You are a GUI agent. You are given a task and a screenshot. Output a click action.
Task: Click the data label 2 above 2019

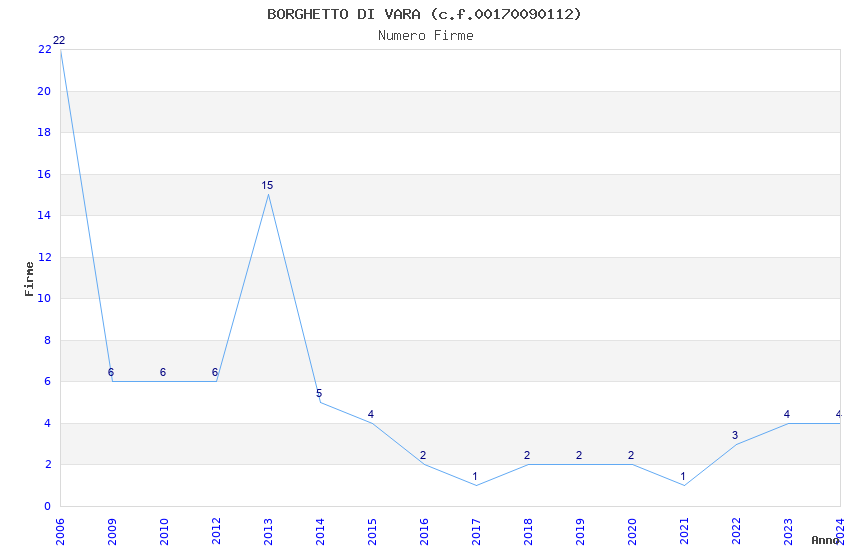(579, 456)
